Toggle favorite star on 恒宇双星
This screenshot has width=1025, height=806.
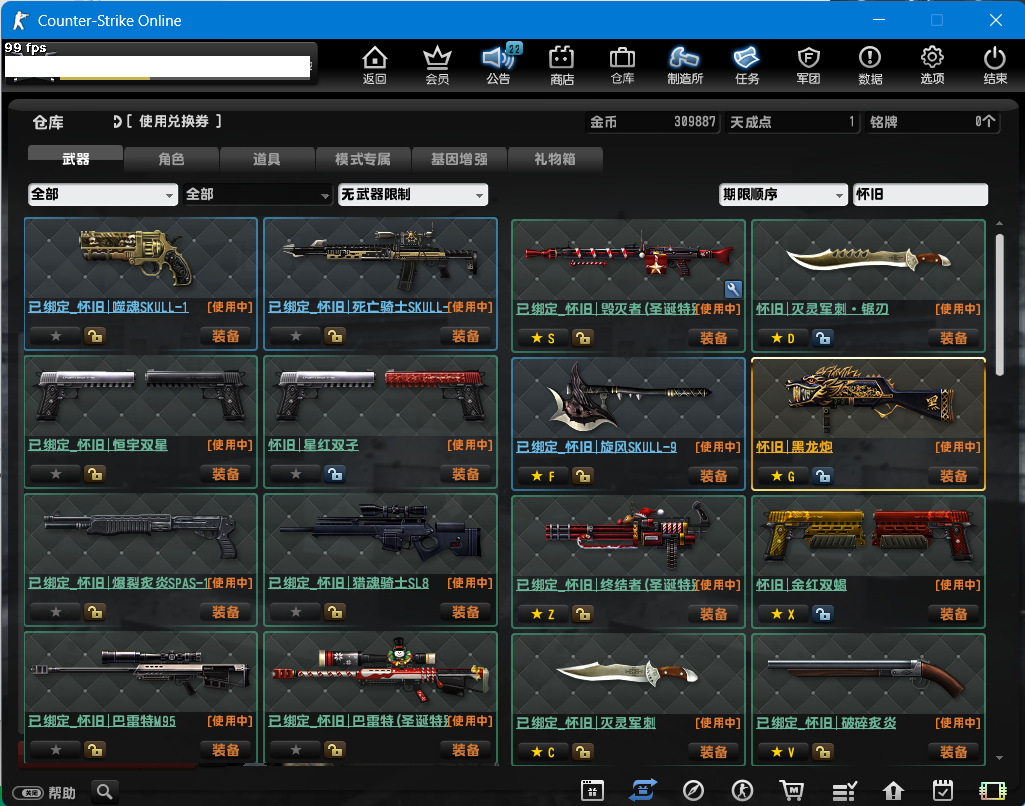point(56,474)
